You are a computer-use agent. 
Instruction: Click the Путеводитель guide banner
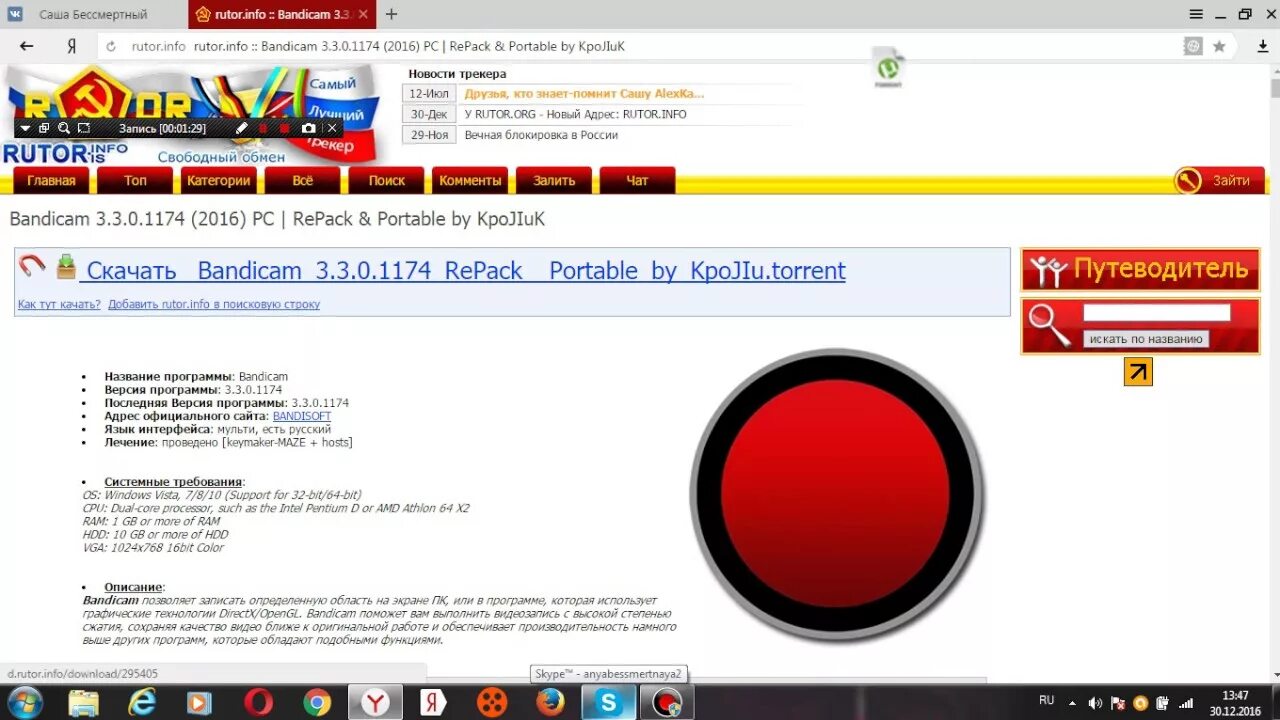(1140, 270)
